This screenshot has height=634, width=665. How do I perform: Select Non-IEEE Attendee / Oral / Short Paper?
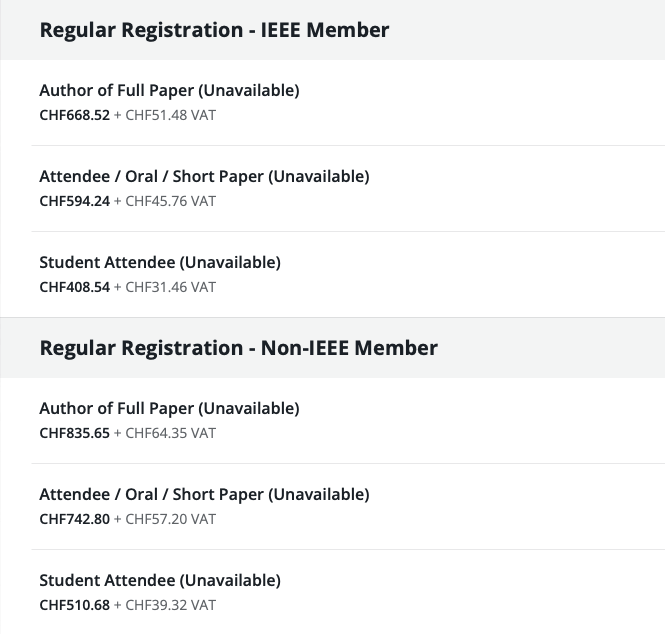[204, 494]
